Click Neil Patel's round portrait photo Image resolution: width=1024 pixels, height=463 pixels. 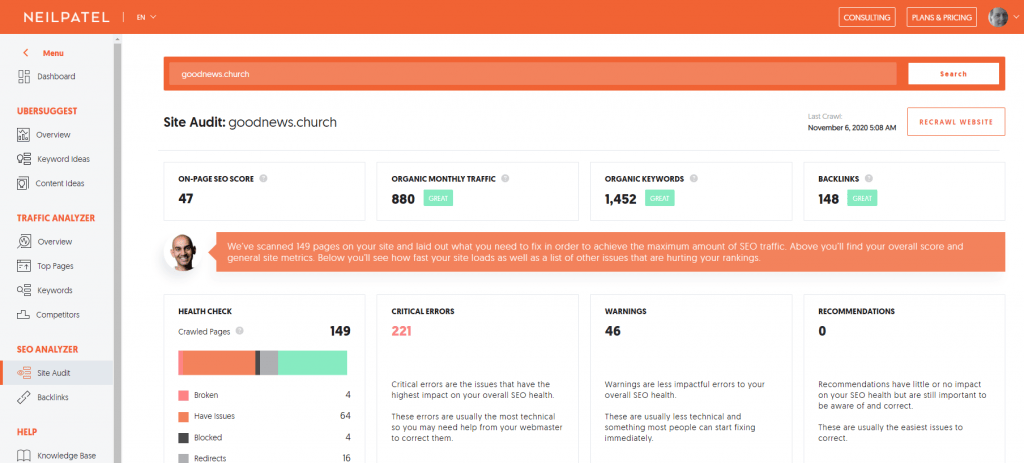182,253
